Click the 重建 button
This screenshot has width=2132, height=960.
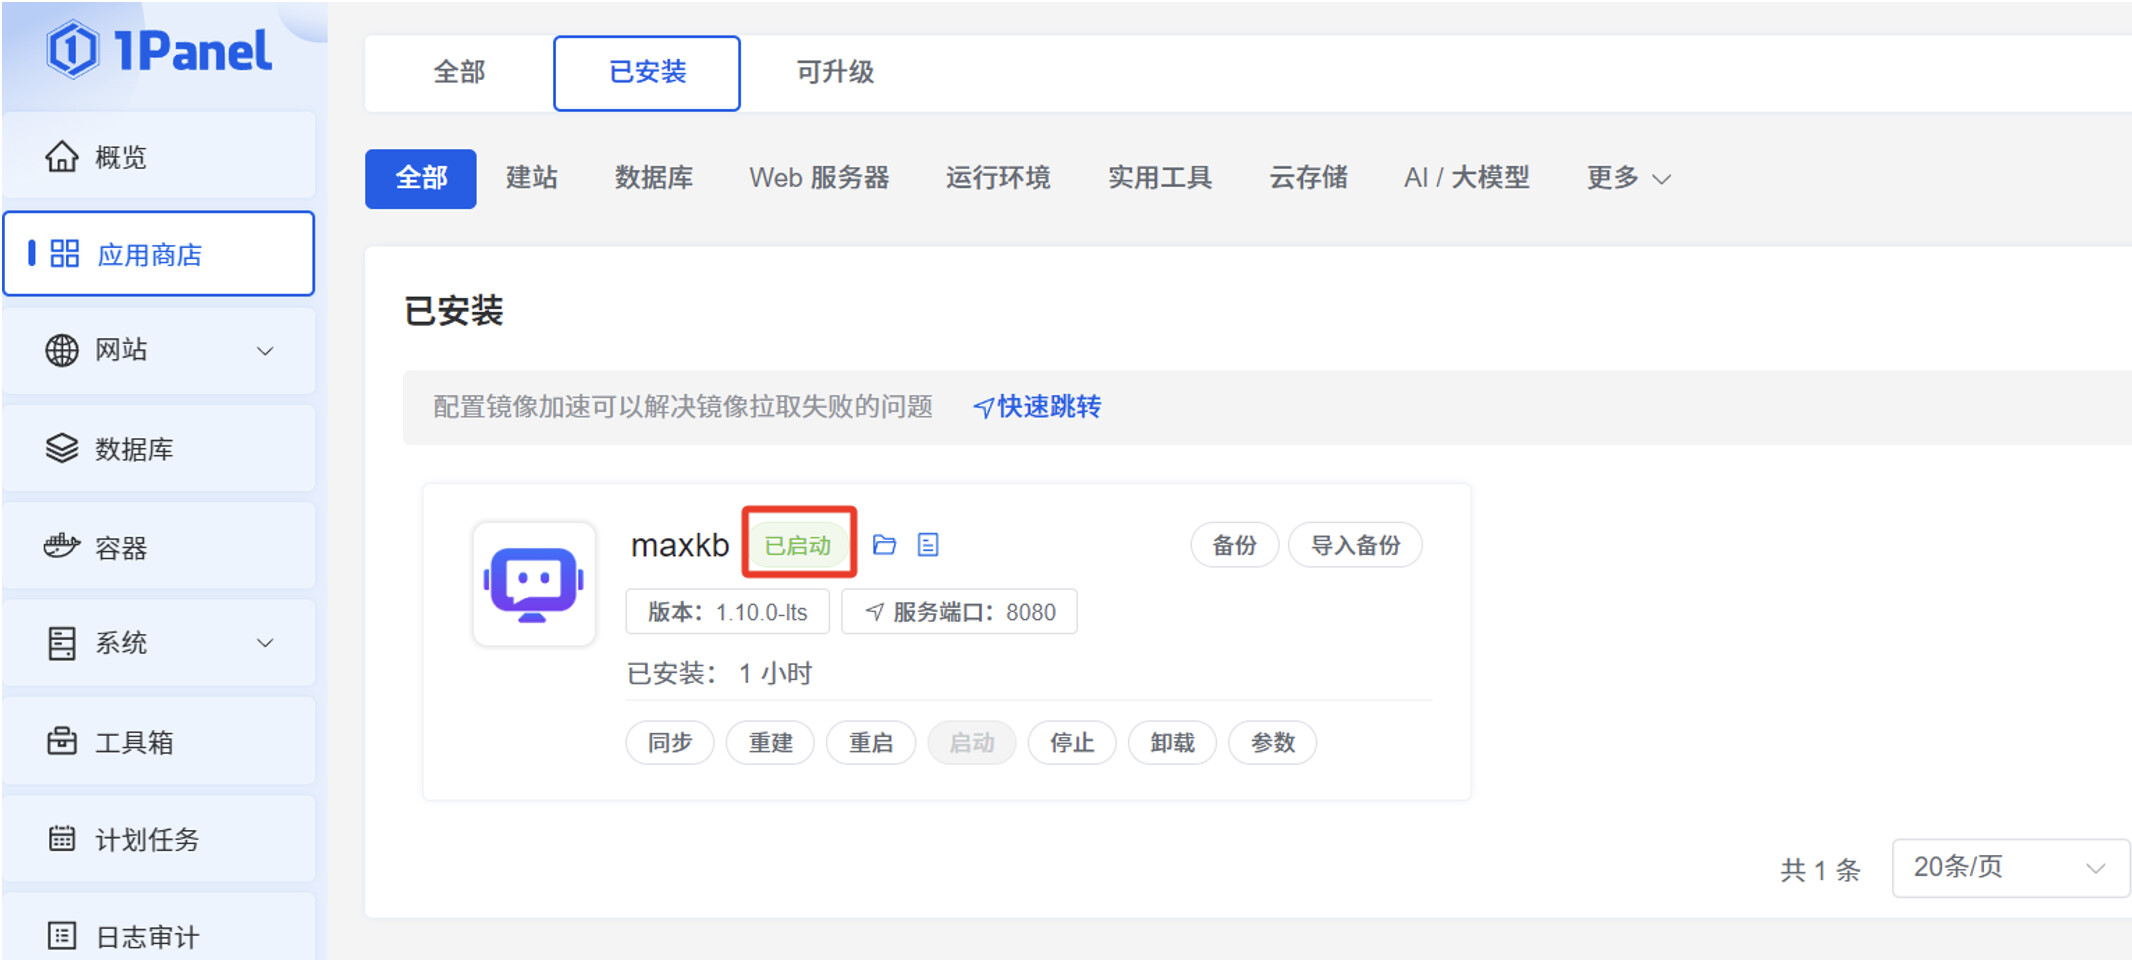pos(770,743)
